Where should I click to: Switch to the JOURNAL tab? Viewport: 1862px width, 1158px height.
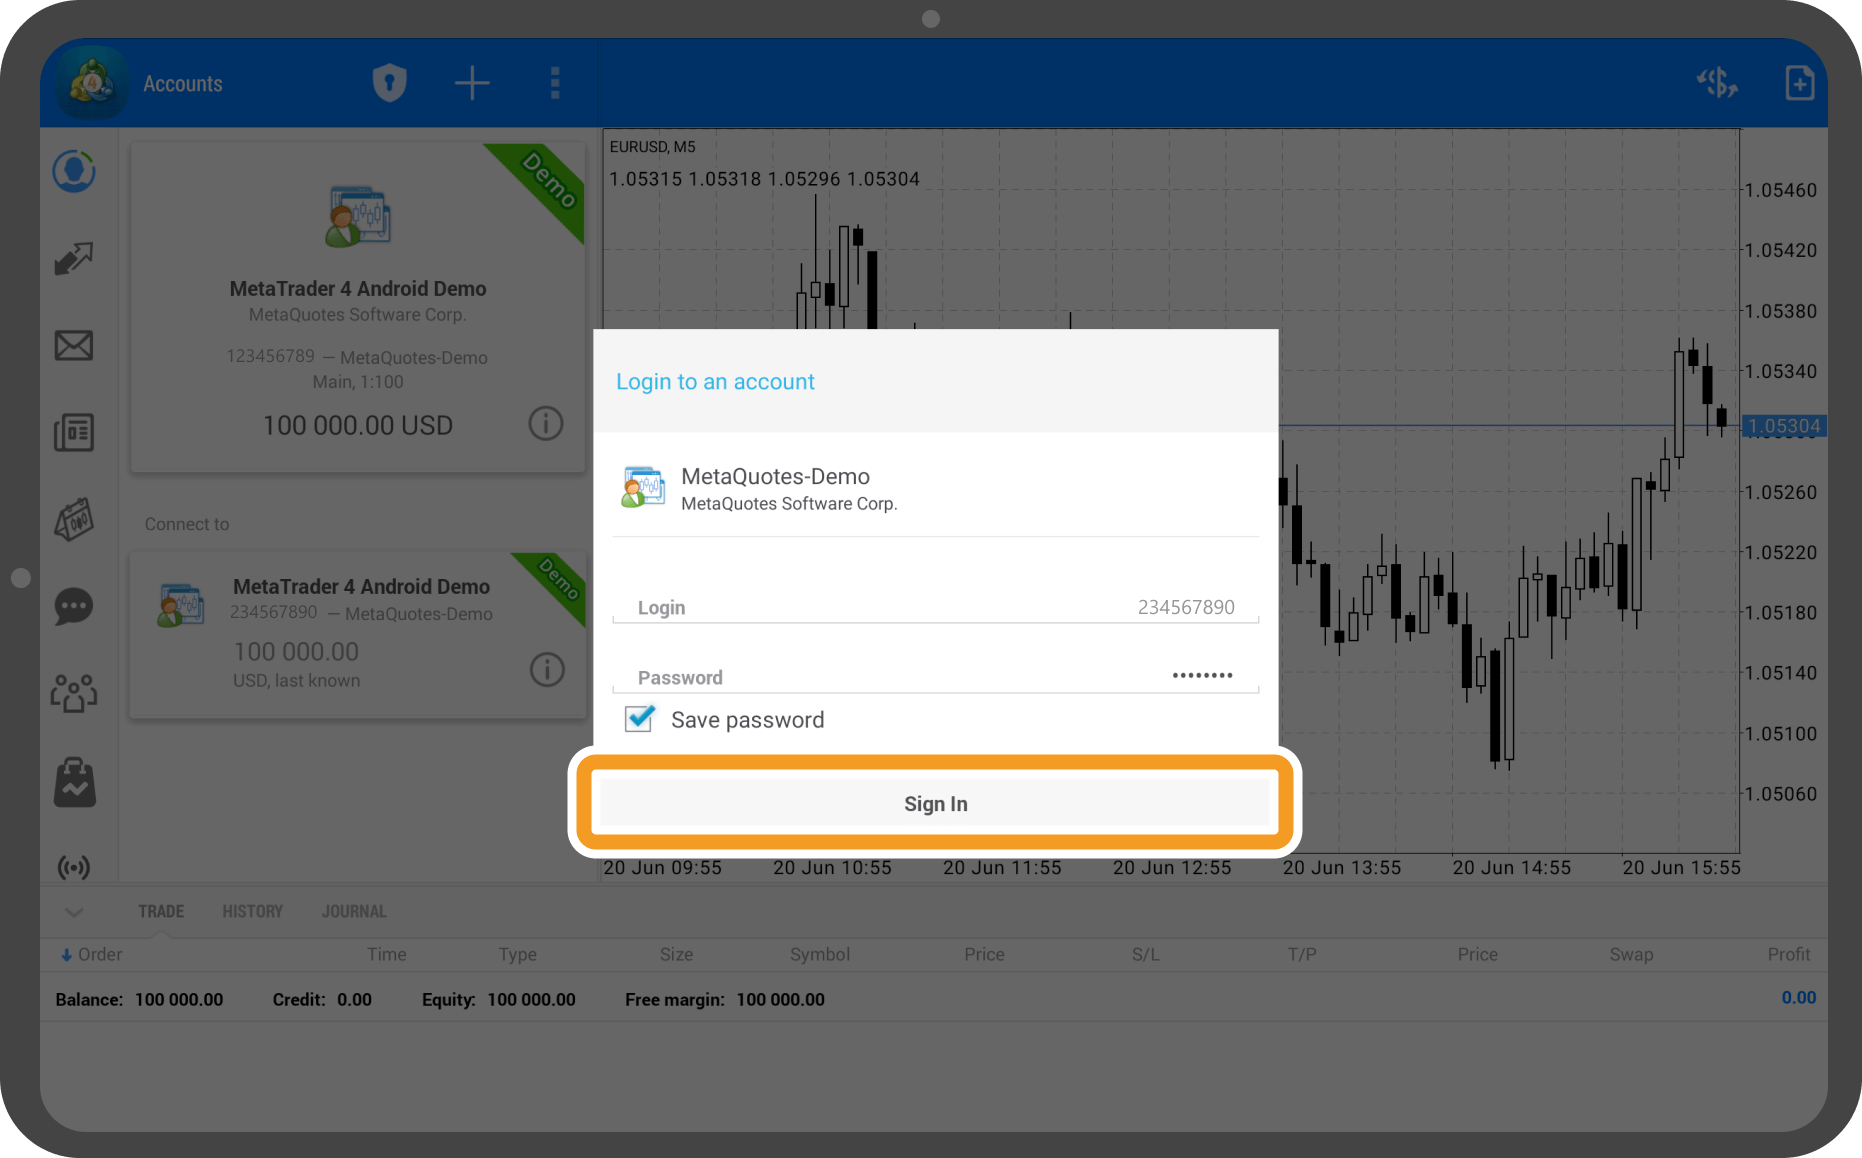[x=354, y=912]
